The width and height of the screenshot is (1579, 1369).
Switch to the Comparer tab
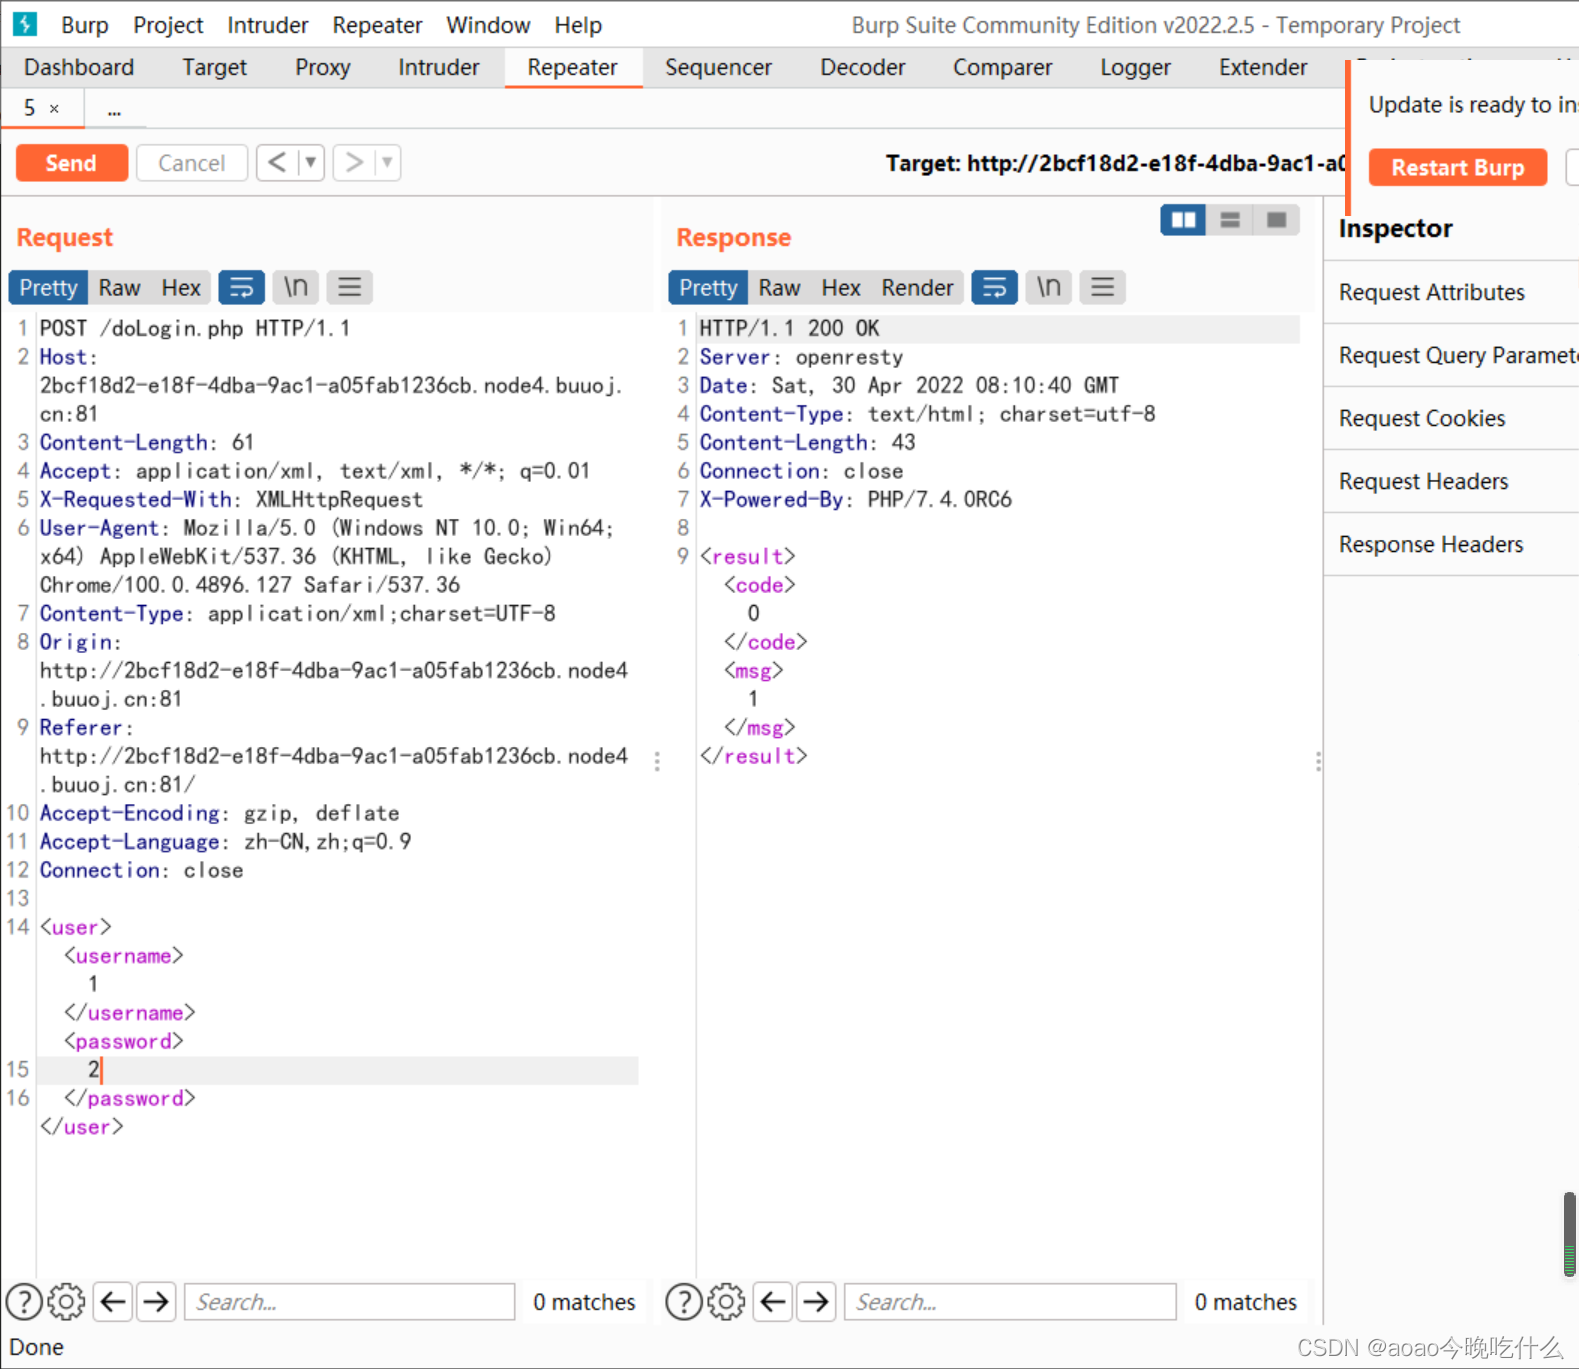coord(1002,67)
